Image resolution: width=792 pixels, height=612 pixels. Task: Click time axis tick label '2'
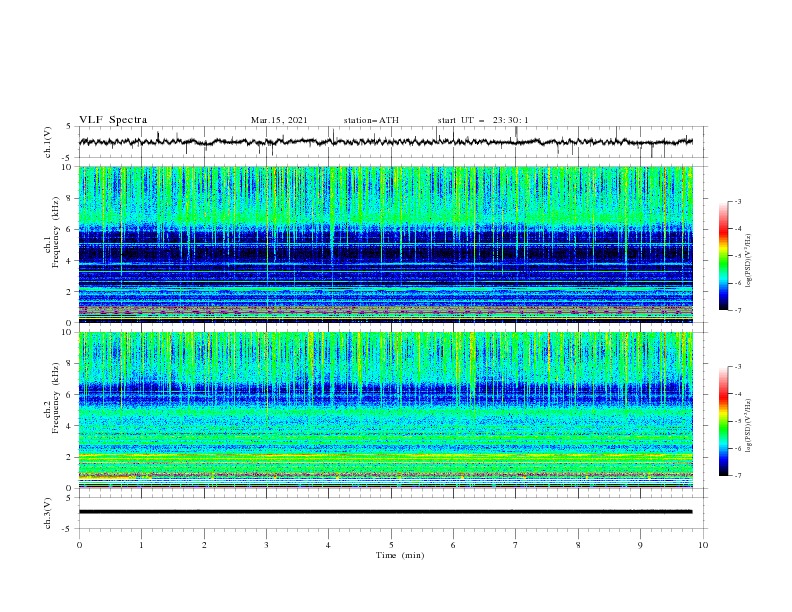tap(204, 545)
